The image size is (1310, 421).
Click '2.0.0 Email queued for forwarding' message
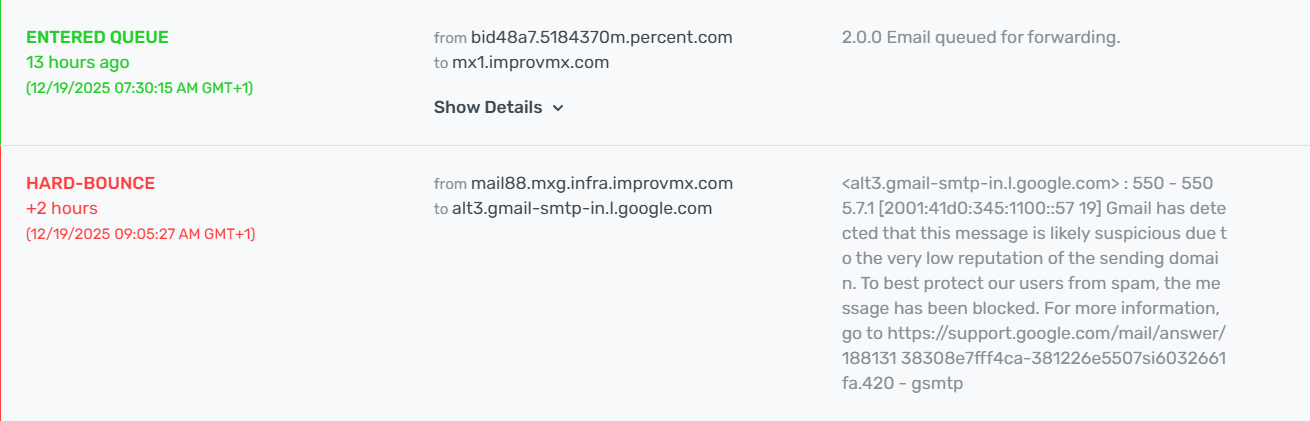coord(981,38)
